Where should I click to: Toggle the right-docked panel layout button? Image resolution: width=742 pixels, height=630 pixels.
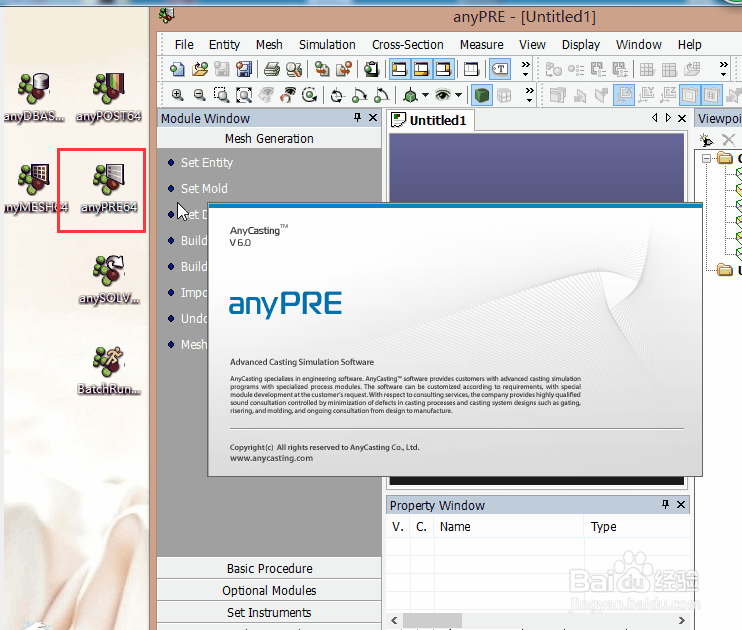pyautogui.click(x=443, y=70)
